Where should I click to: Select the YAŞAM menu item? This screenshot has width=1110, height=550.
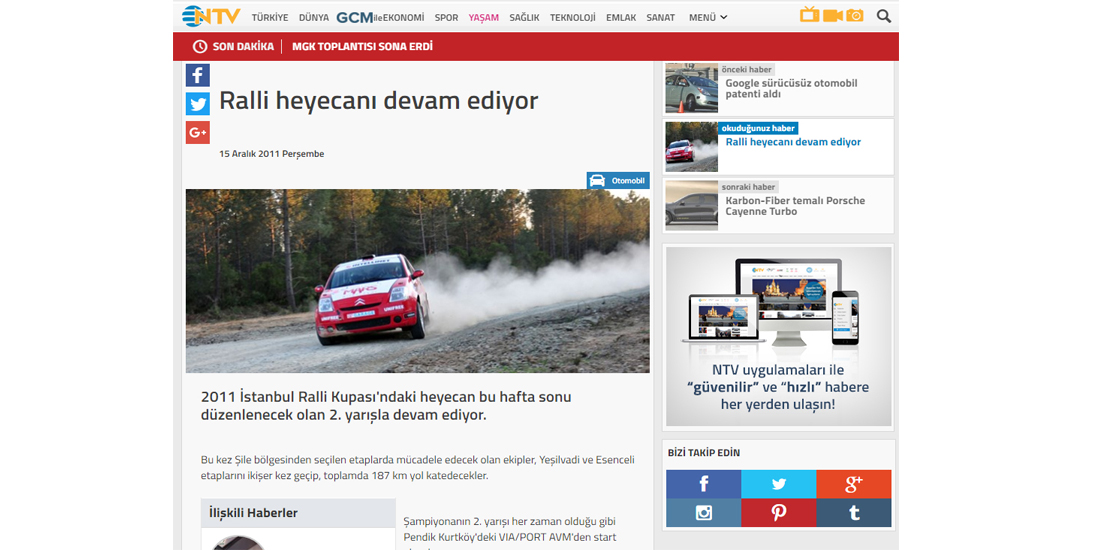tap(483, 17)
